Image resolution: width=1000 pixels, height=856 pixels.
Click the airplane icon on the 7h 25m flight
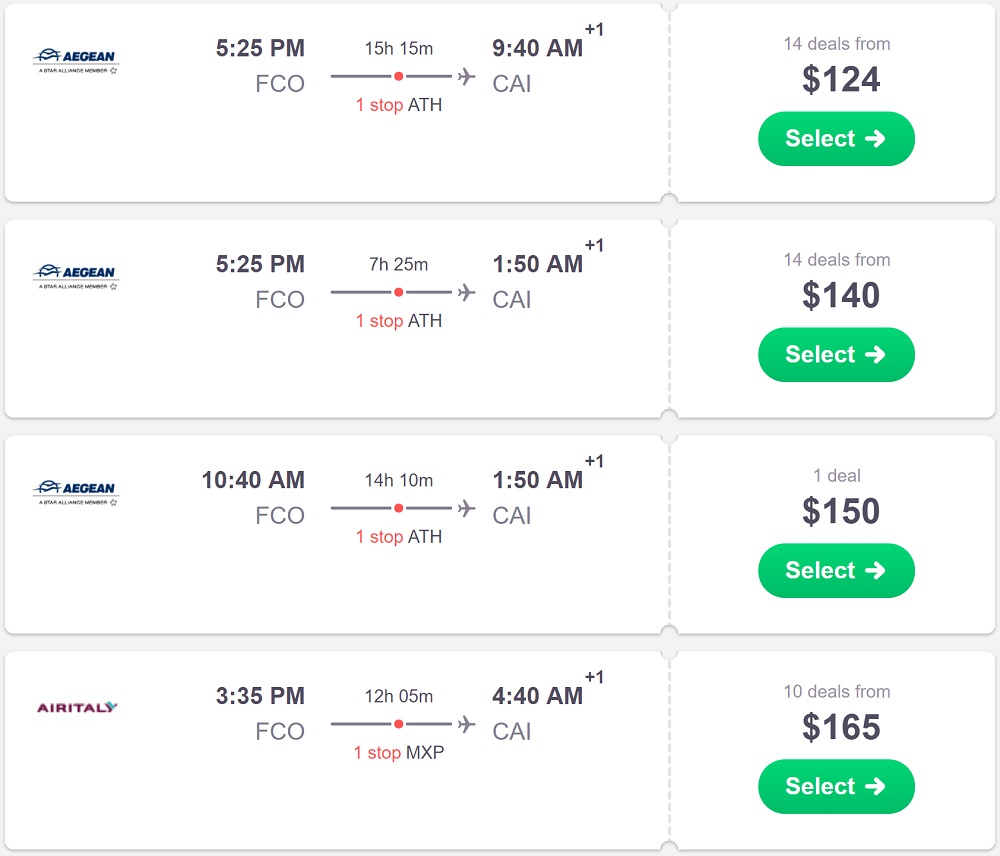point(466,292)
